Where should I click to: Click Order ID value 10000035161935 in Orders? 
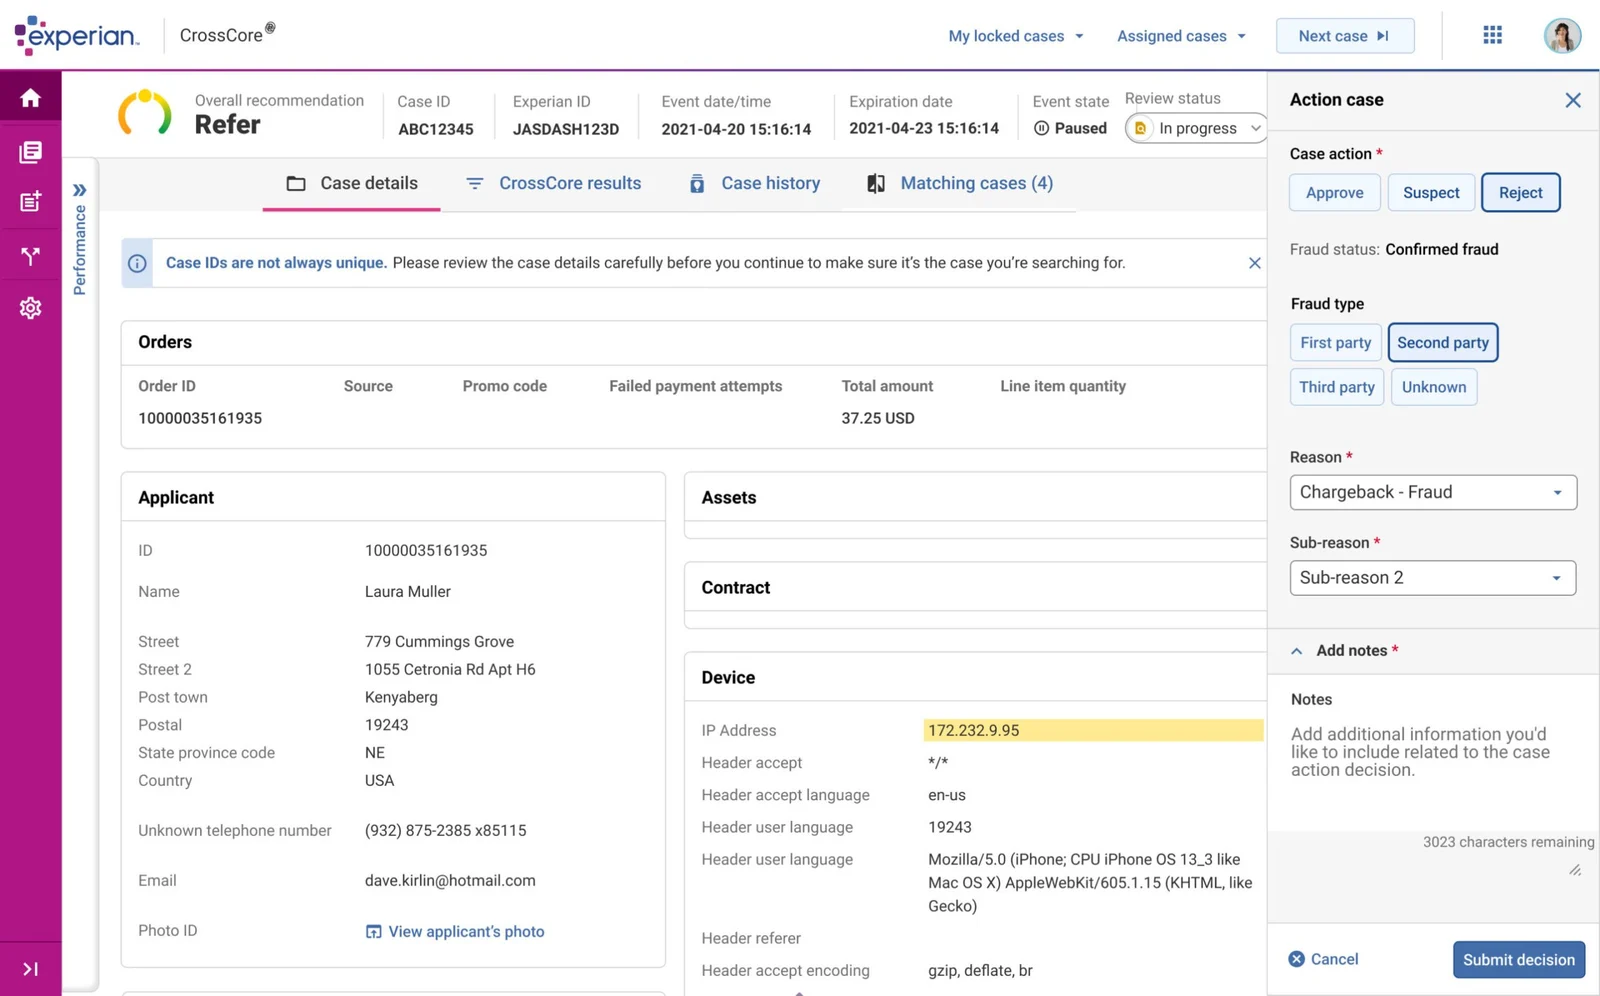point(200,418)
